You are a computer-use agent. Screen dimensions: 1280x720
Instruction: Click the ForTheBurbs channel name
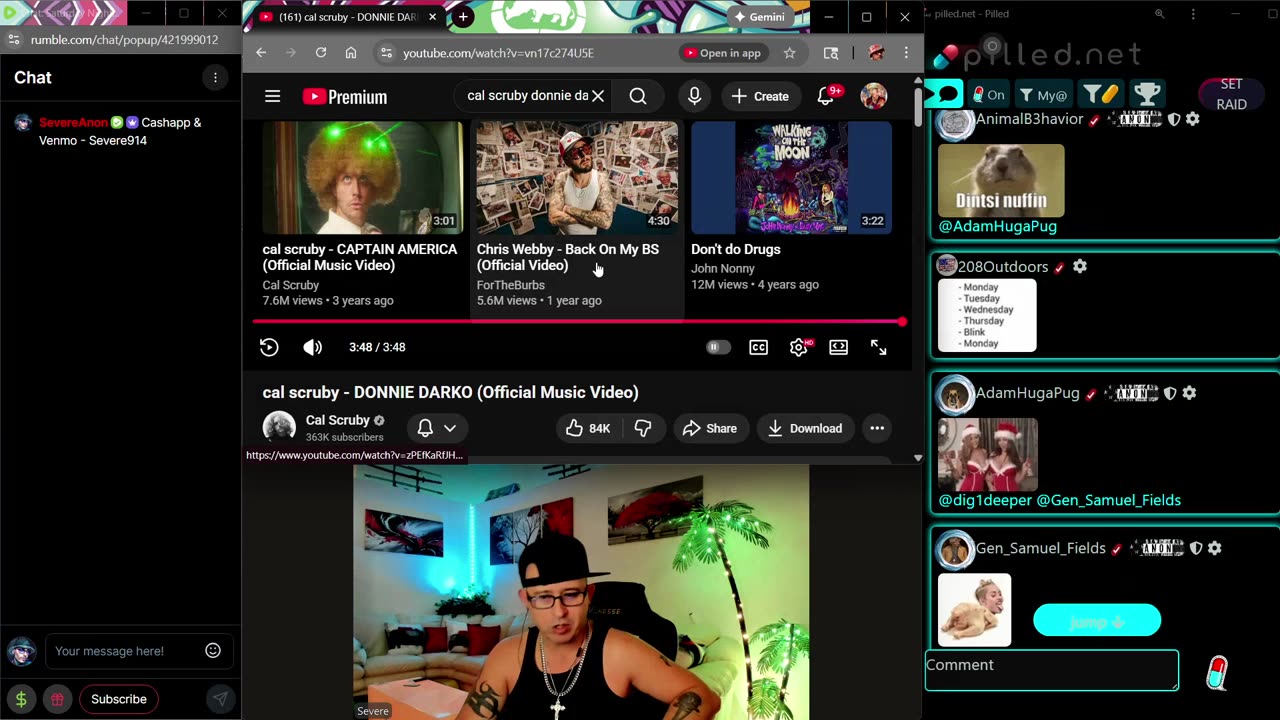pos(511,285)
